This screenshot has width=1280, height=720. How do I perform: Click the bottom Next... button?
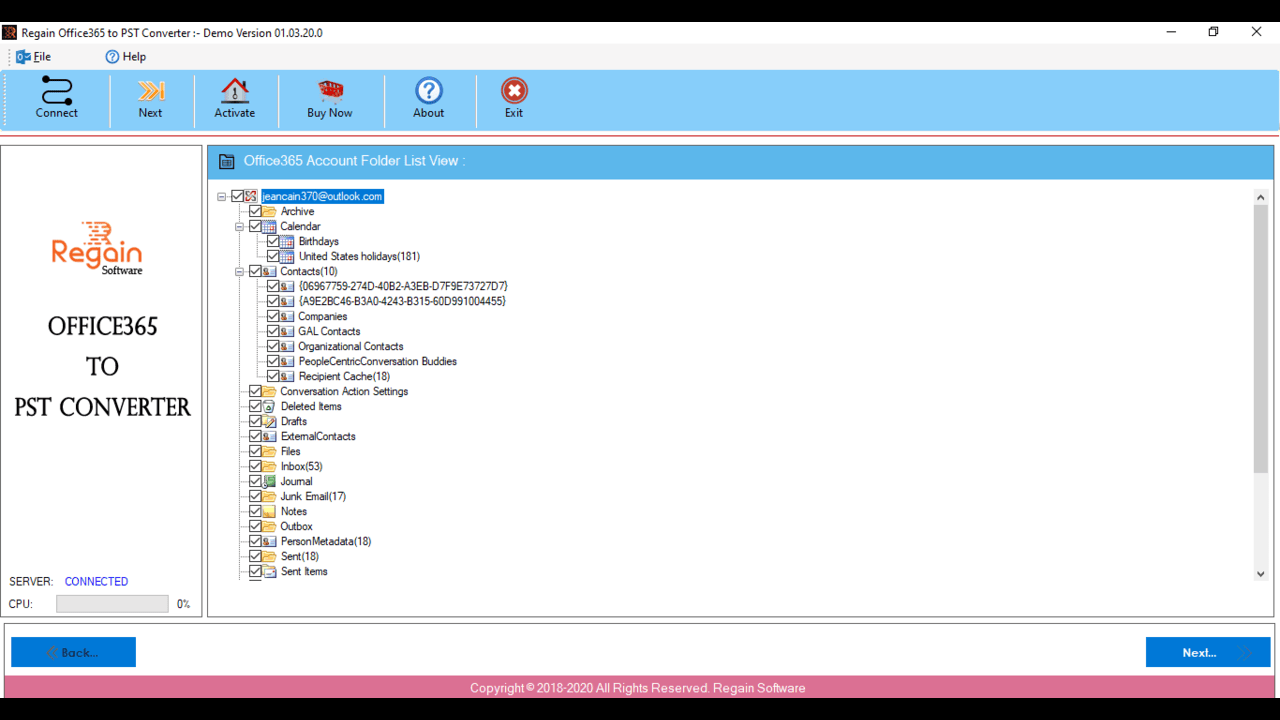pos(1208,652)
